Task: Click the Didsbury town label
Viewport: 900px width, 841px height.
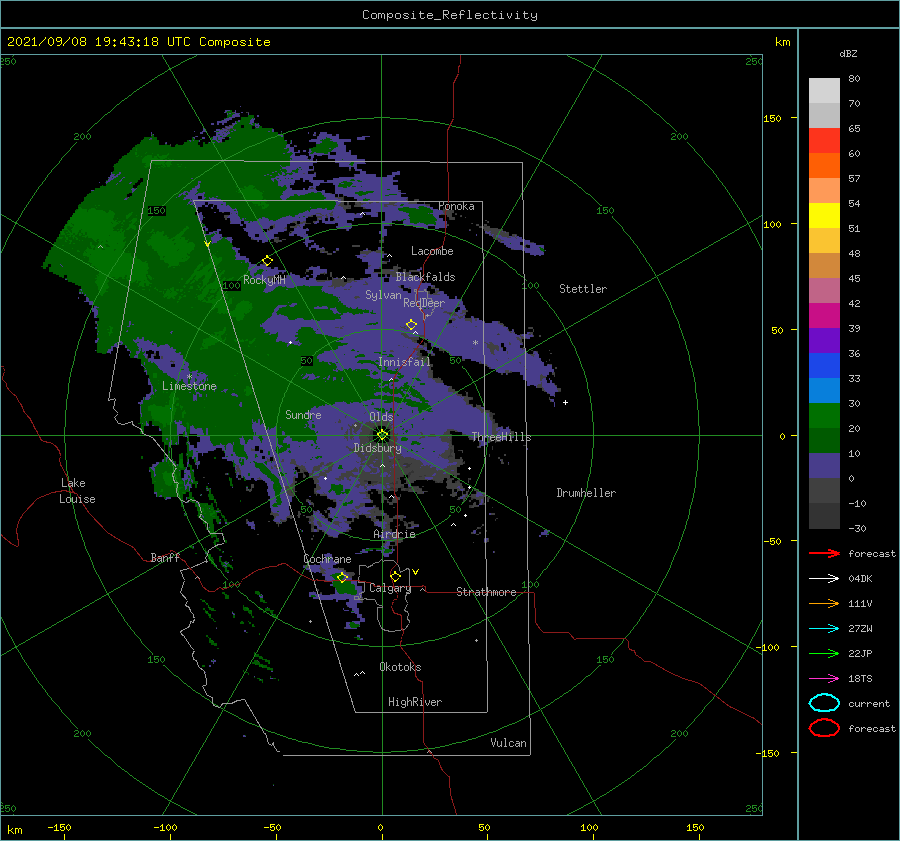Action: pos(378,448)
